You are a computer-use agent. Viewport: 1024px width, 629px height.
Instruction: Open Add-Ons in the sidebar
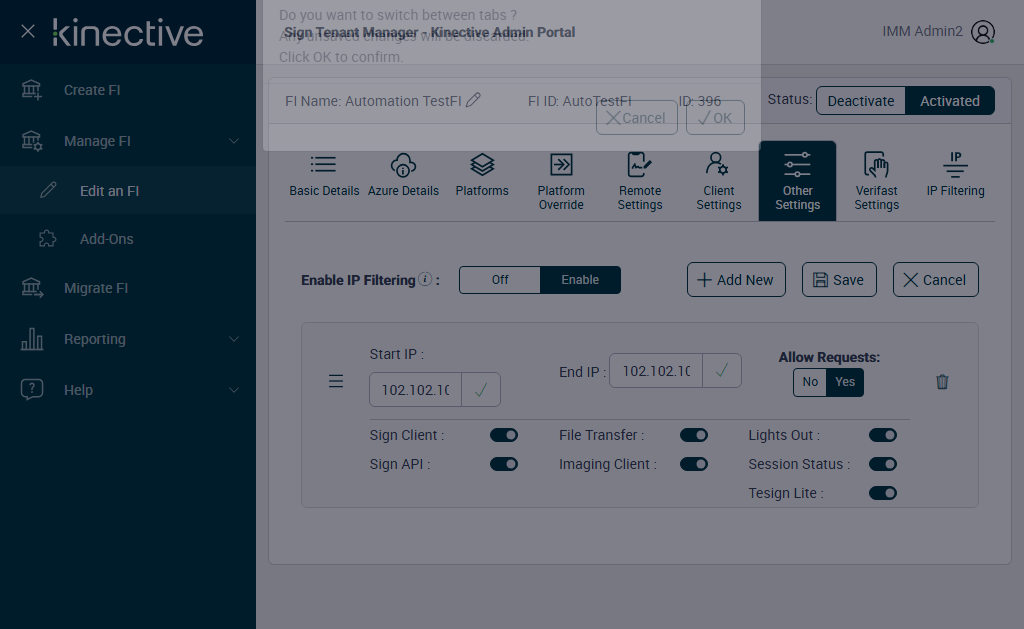pos(128,239)
